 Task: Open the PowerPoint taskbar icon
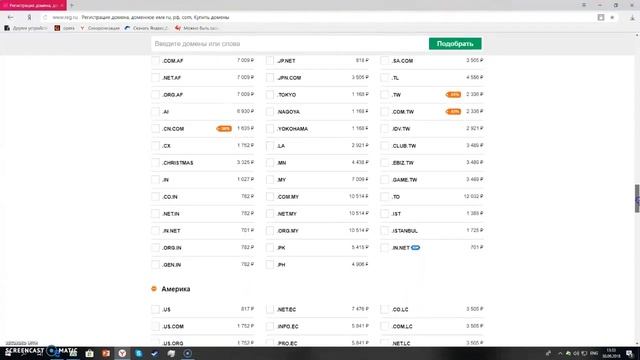pos(106,353)
